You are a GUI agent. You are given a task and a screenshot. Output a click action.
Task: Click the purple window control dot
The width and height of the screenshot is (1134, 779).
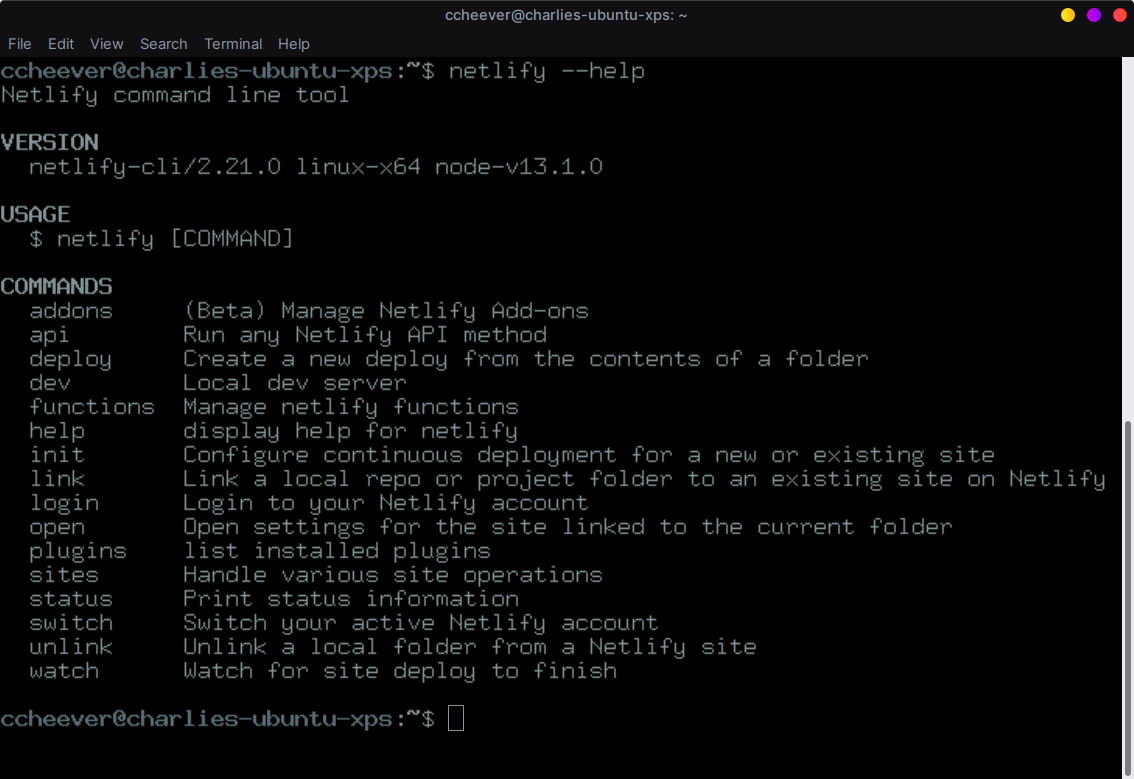(1095, 15)
